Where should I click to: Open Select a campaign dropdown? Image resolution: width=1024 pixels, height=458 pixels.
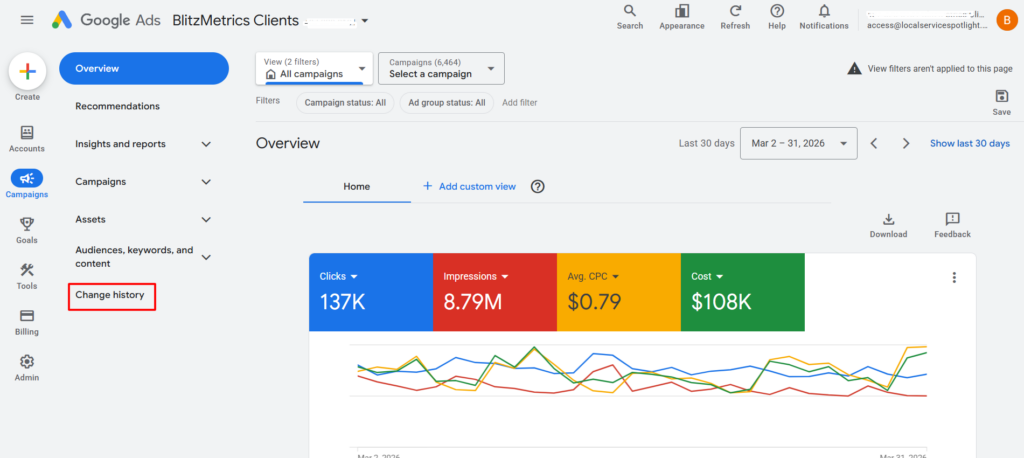(441, 68)
